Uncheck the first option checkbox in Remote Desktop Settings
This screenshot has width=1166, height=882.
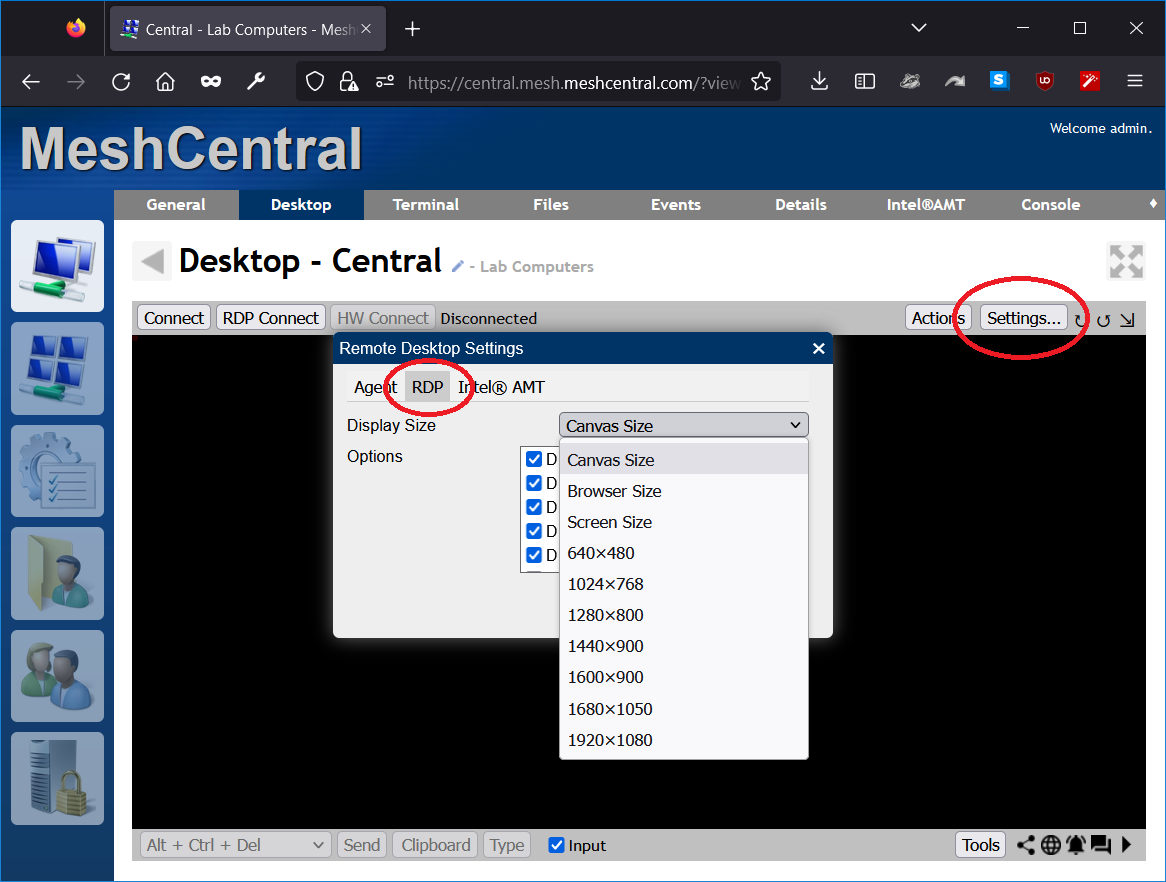pyautogui.click(x=534, y=459)
